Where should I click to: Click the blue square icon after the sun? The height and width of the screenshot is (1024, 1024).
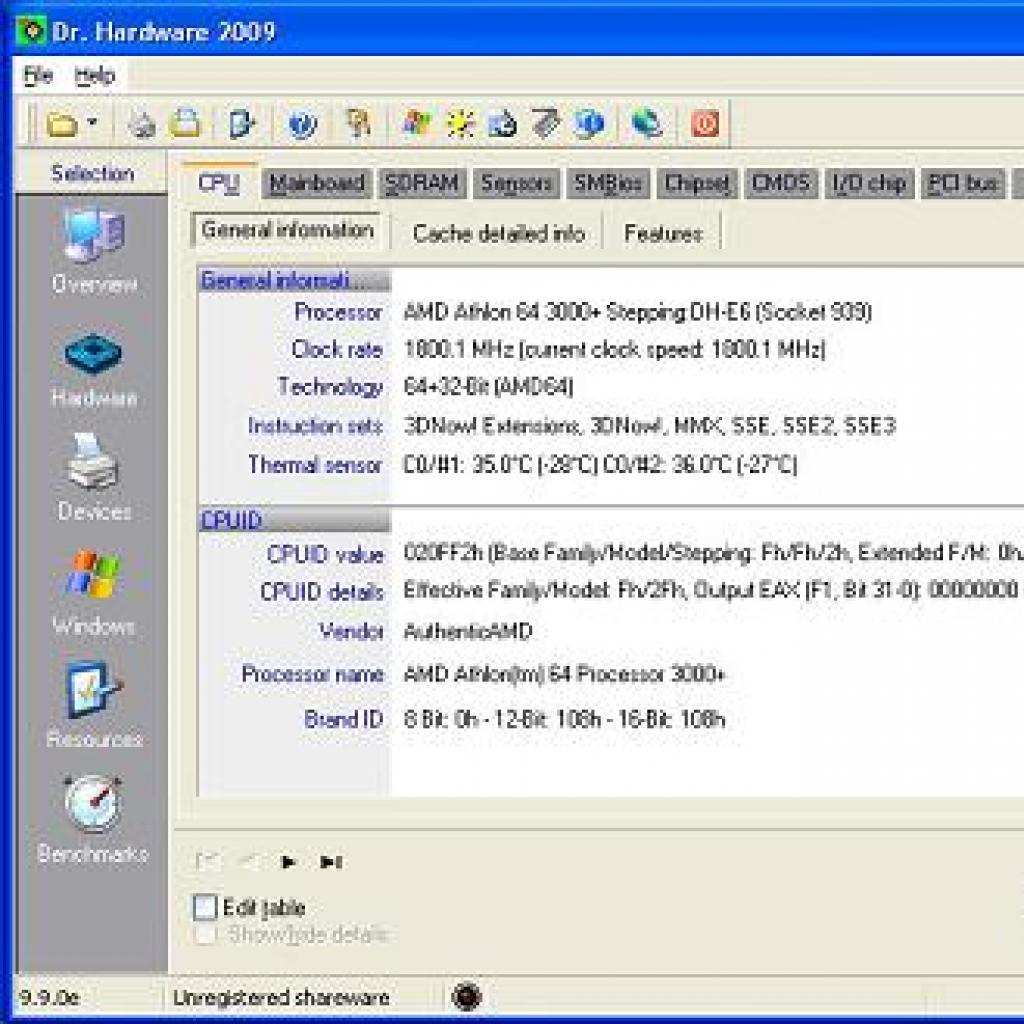[502, 123]
